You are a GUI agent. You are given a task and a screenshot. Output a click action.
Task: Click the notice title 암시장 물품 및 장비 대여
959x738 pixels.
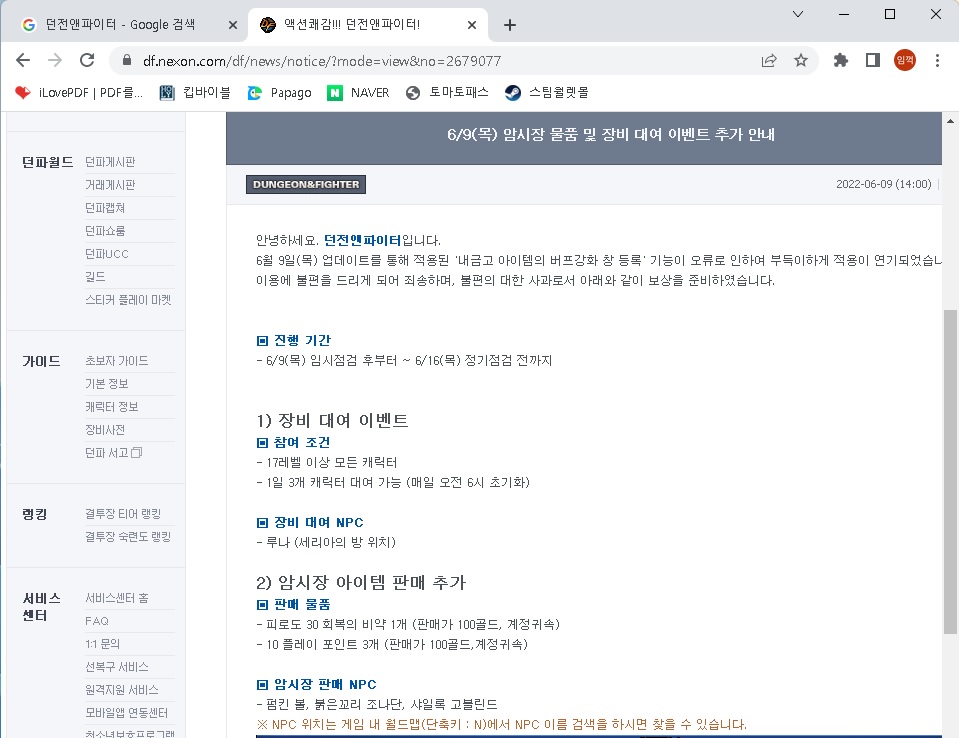[611, 135]
